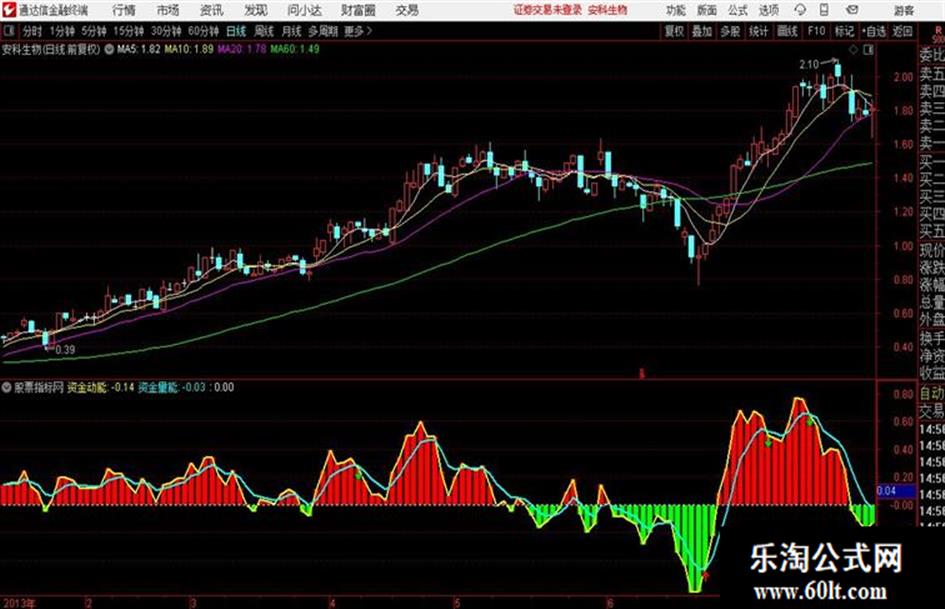The height and width of the screenshot is (609, 945).
Task: Click the 标记 mark button
Action: (x=844, y=31)
